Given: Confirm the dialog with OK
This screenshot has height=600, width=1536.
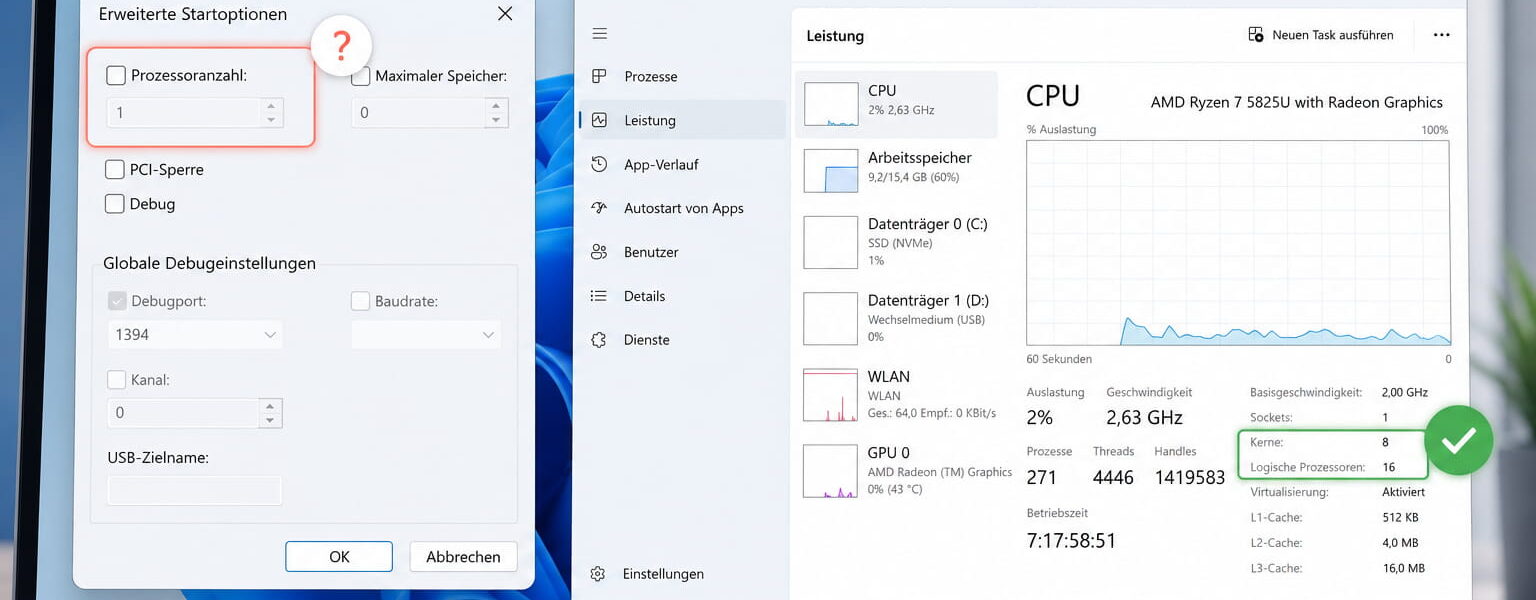Looking at the screenshot, I should click(339, 557).
